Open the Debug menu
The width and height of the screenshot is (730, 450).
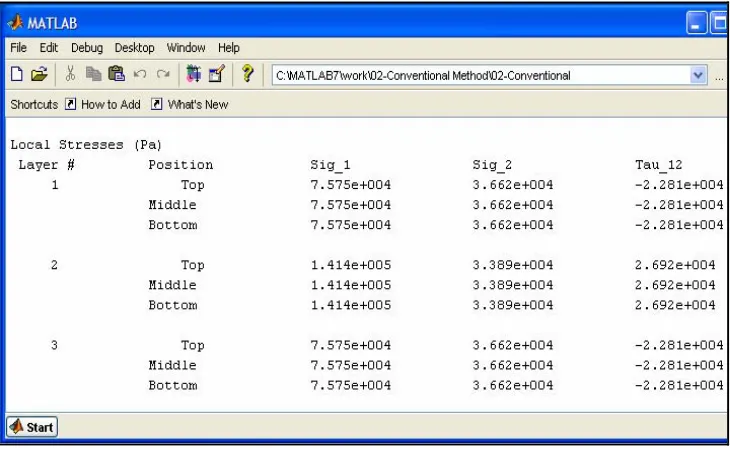87,48
